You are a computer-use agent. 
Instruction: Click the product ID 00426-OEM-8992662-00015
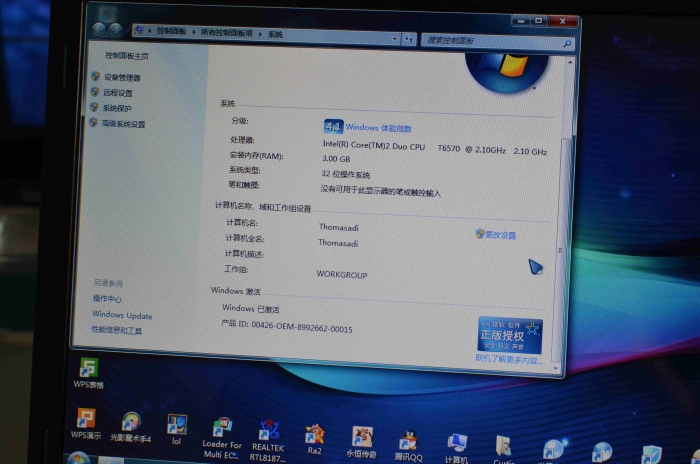pyautogui.click(x=302, y=328)
